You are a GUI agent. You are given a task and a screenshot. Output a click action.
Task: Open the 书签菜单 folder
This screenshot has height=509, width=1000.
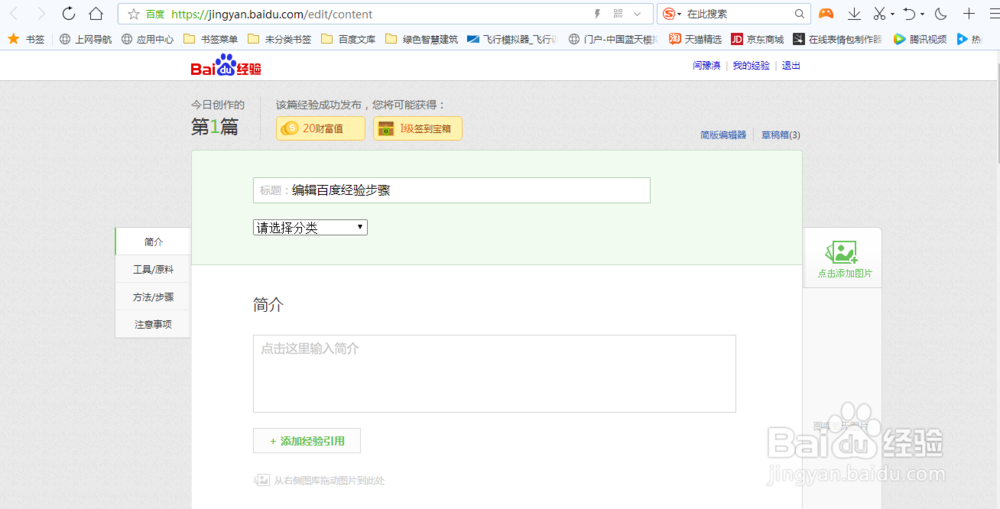(210, 39)
